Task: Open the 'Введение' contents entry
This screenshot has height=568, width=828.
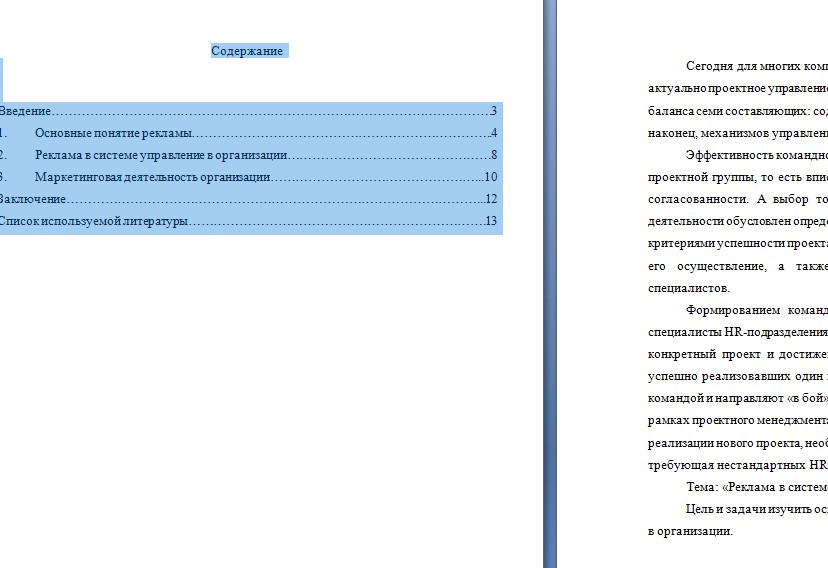Action: 25,111
